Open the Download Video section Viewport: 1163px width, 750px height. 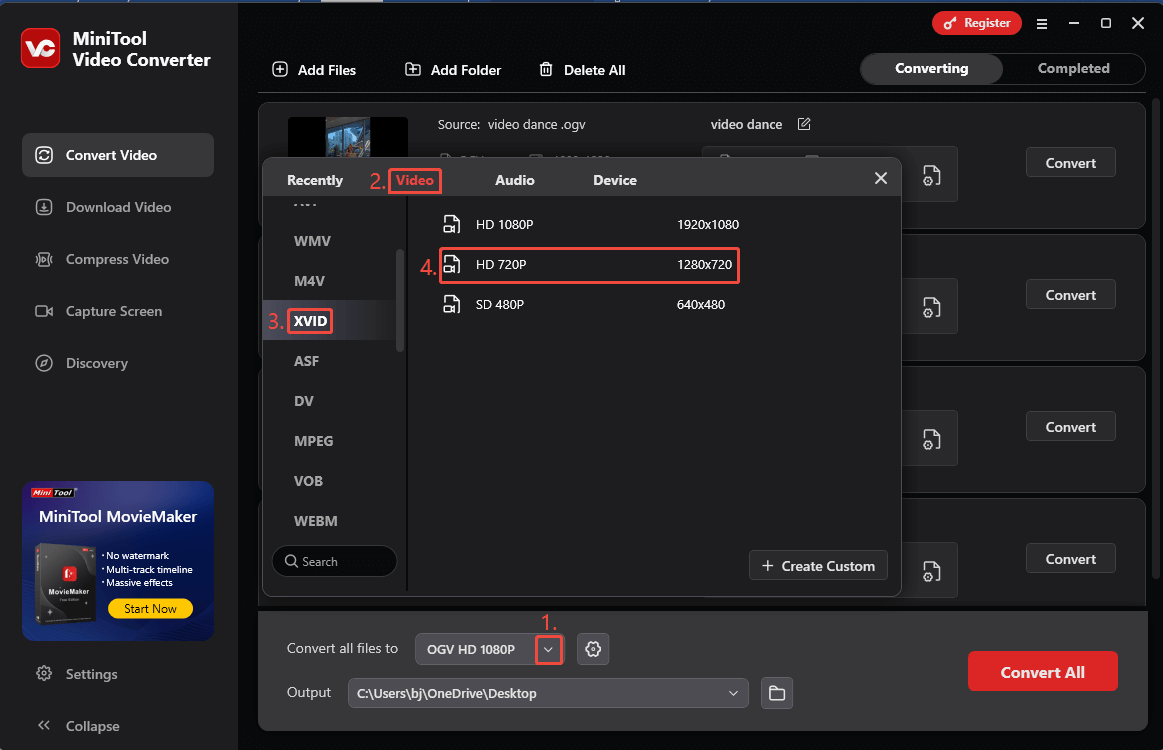[x=118, y=207]
